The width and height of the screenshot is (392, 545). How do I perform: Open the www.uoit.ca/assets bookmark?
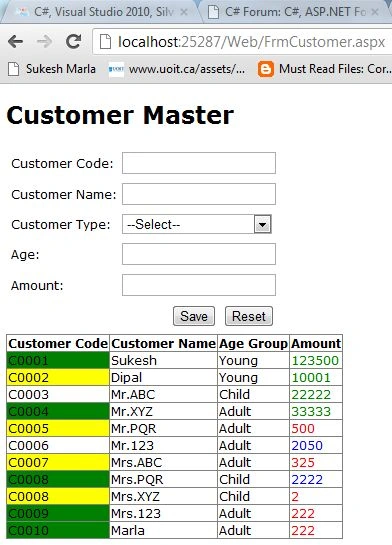click(x=177, y=69)
